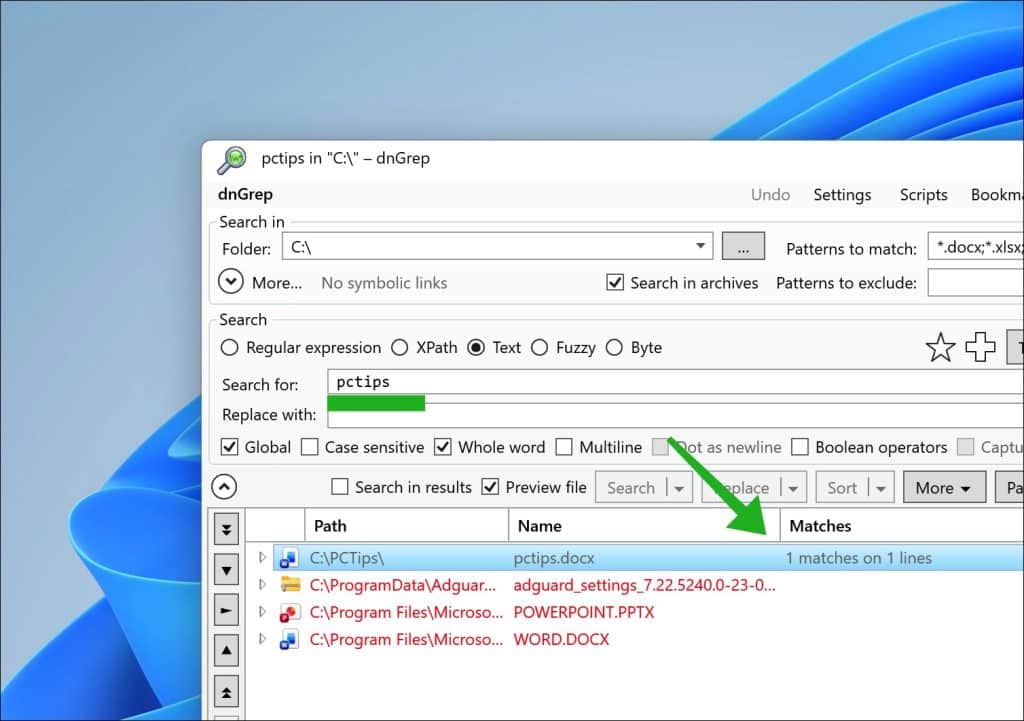
Task: Click the Word file icon for pctips.docx row
Action: click(x=289, y=558)
